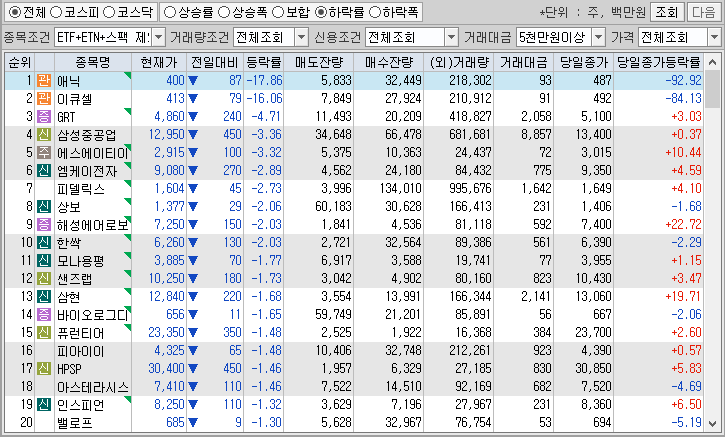Open the 신용조건 dropdown
This screenshot has height=437, width=725.
point(451,37)
